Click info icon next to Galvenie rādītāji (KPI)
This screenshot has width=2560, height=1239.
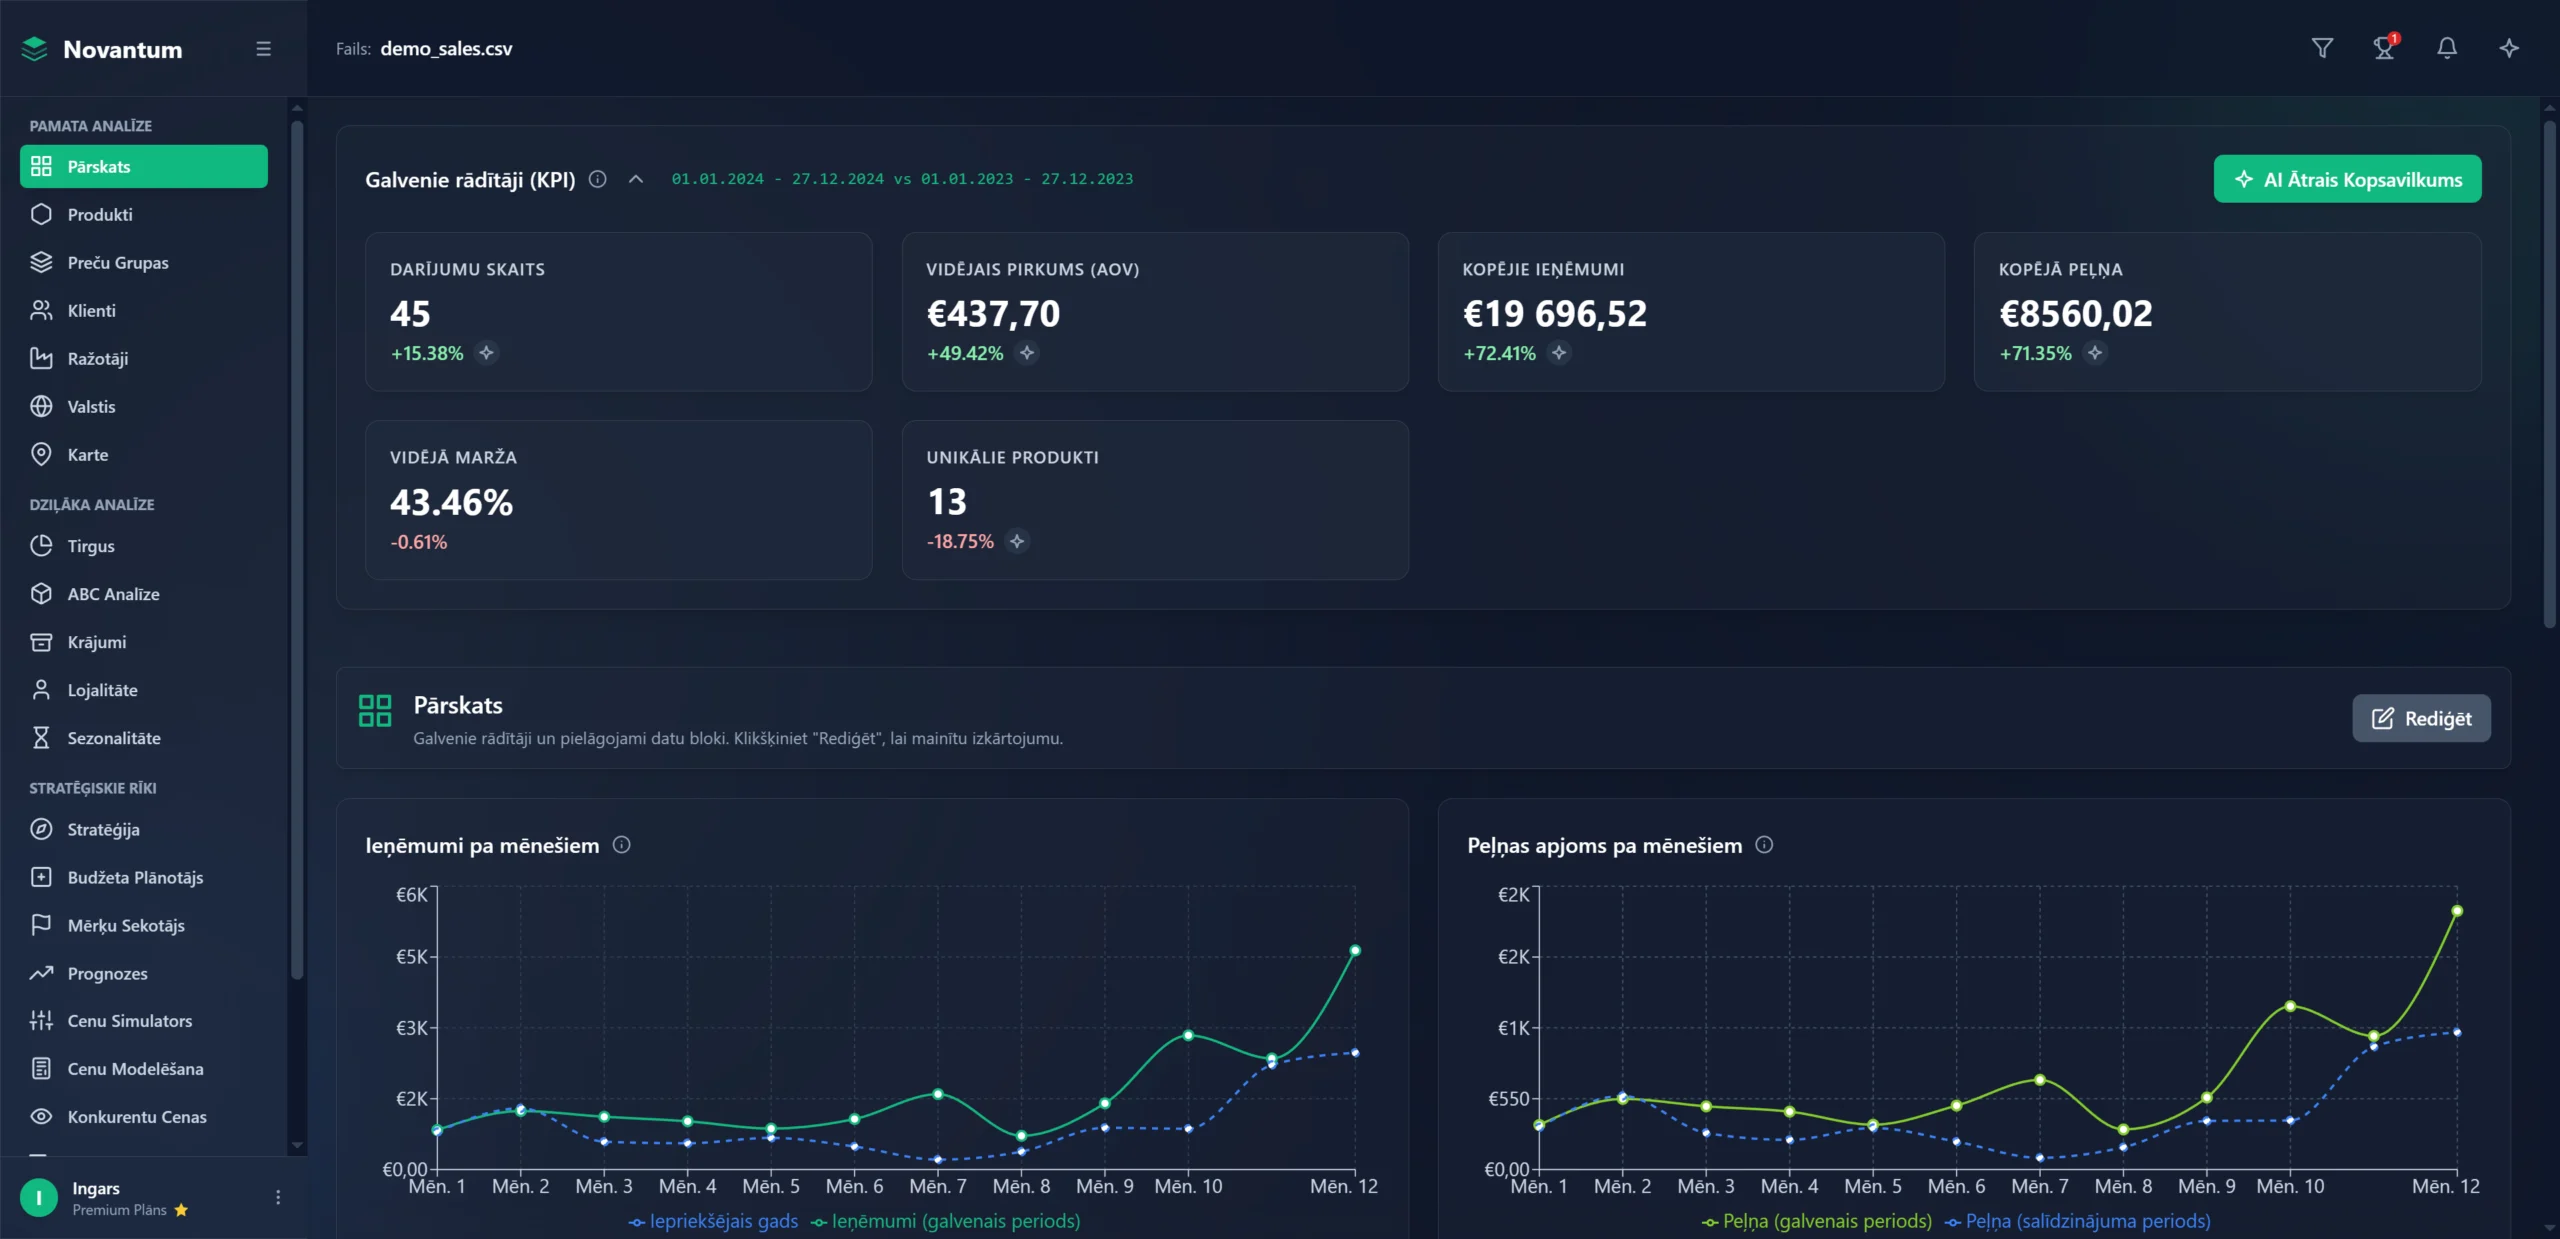[598, 179]
